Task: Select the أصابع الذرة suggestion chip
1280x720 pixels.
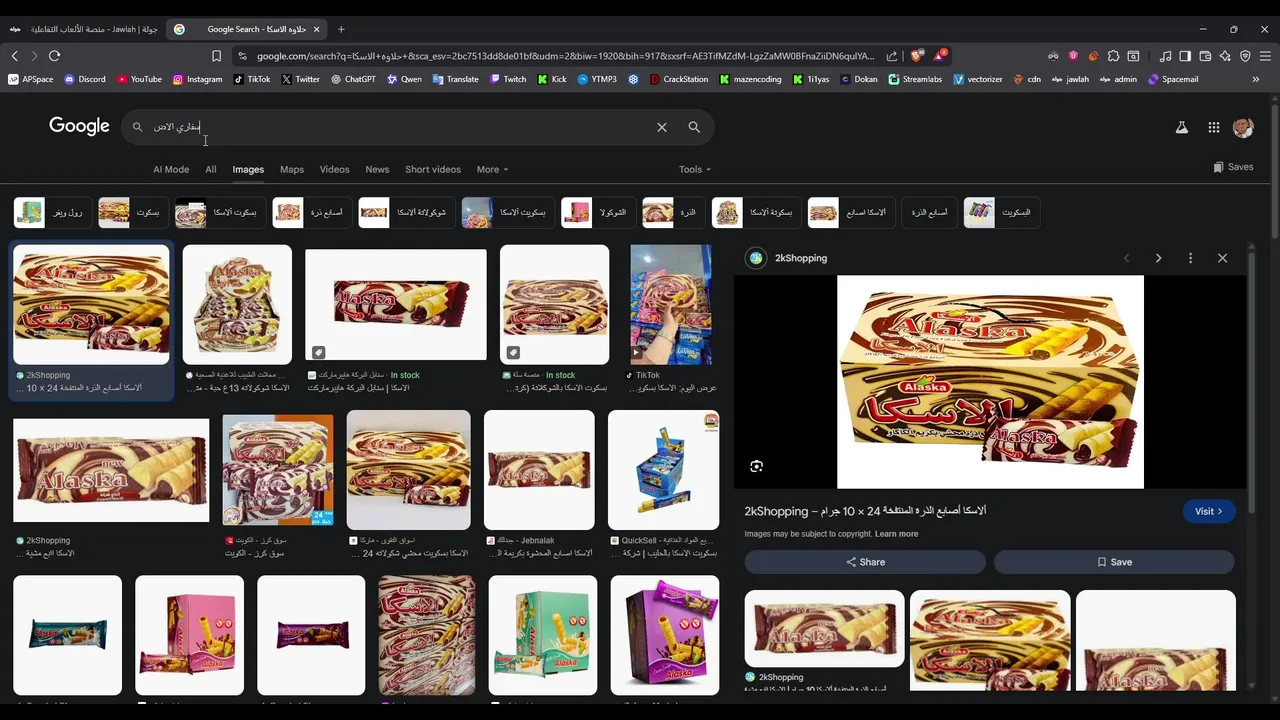Action: [929, 212]
